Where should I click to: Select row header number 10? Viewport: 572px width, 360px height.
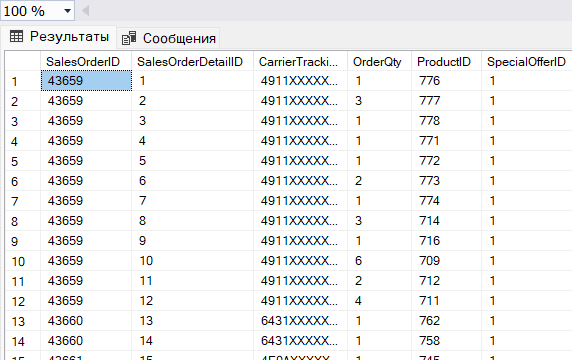click(23, 261)
